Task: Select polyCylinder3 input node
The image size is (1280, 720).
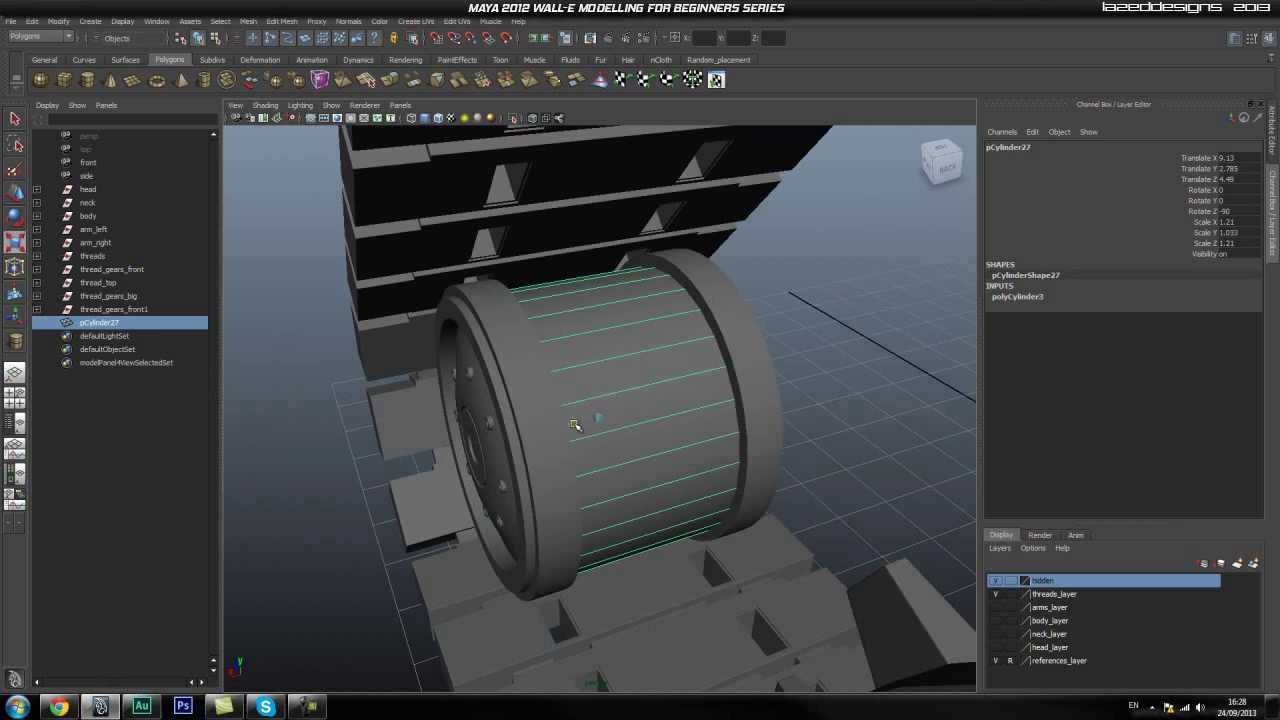Action: 1017,297
